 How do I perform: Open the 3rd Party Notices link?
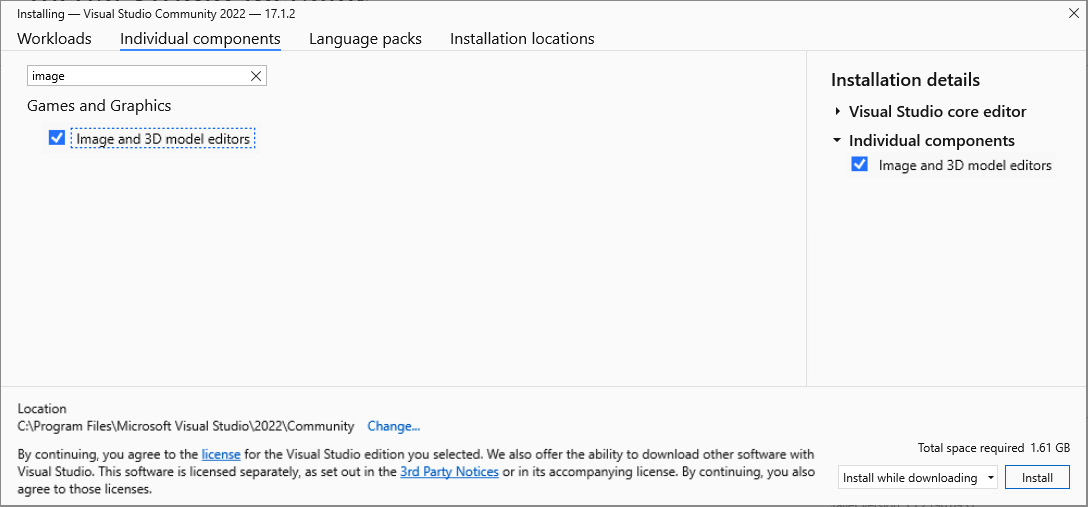tap(449, 472)
